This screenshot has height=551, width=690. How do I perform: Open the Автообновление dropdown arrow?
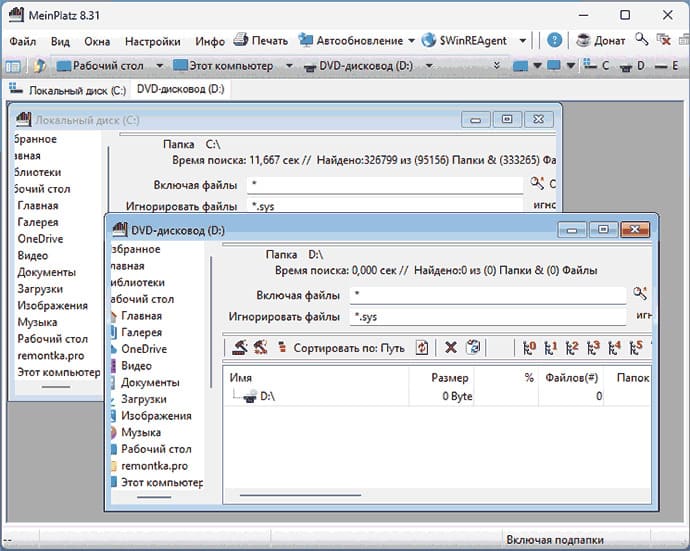click(x=411, y=41)
